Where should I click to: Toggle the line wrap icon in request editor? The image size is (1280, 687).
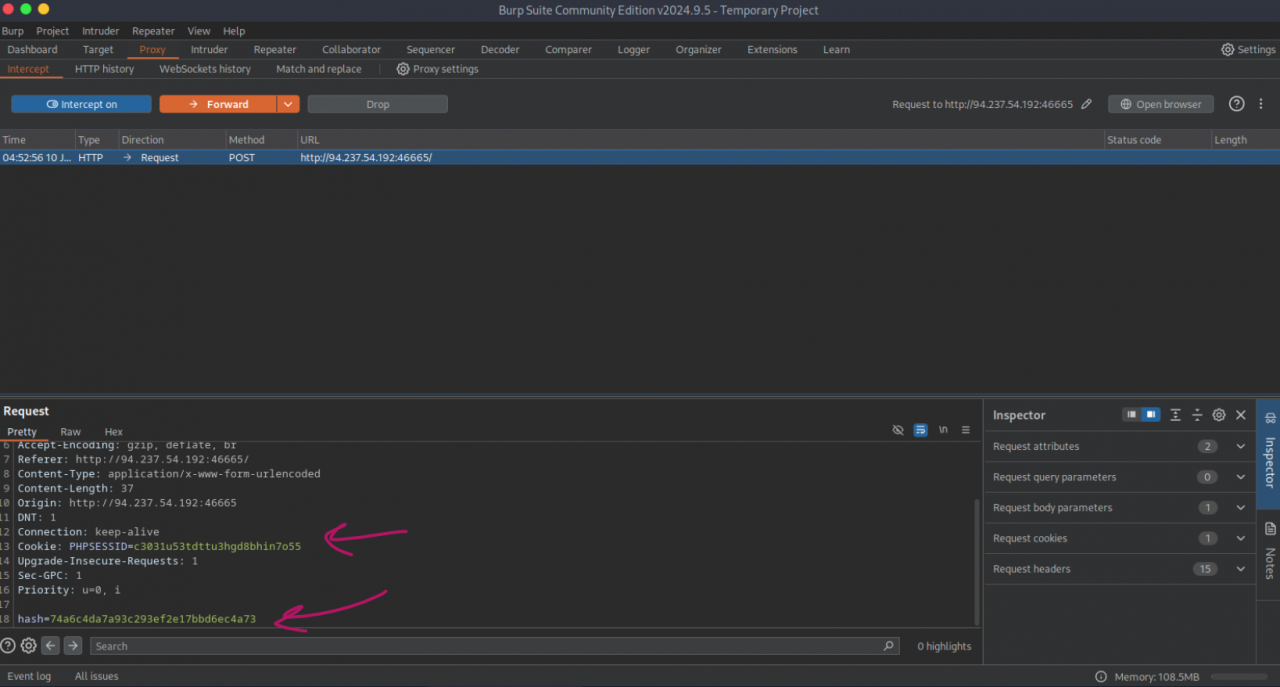click(x=921, y=430)
